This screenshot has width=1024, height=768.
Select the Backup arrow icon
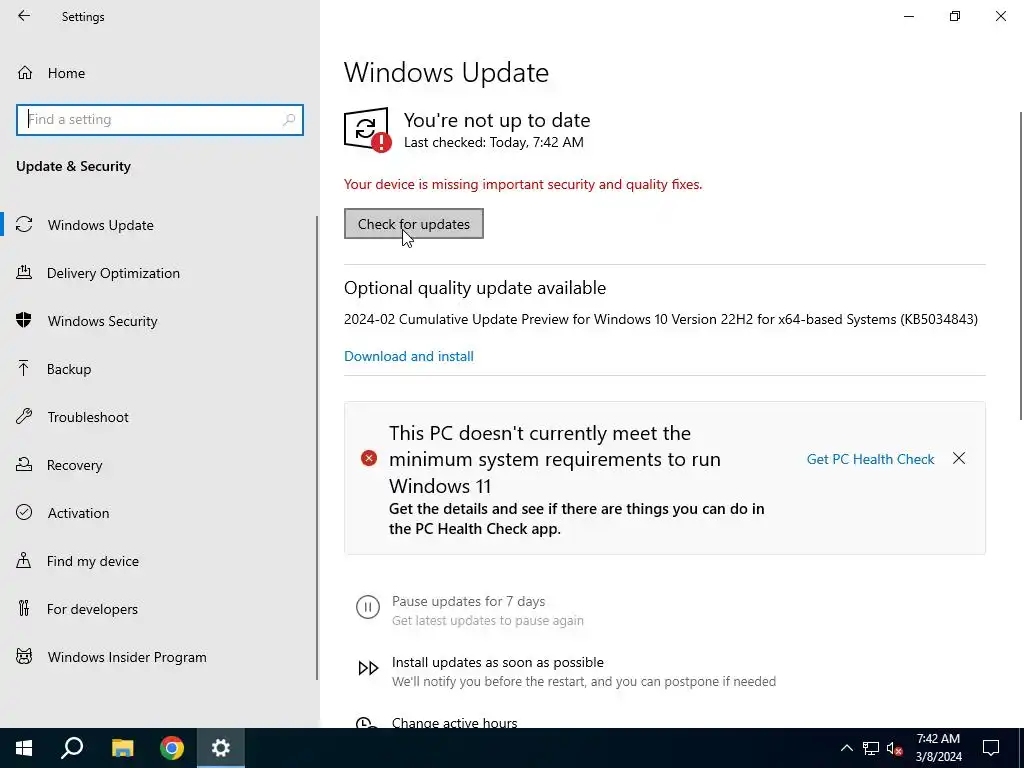point(24,368)
